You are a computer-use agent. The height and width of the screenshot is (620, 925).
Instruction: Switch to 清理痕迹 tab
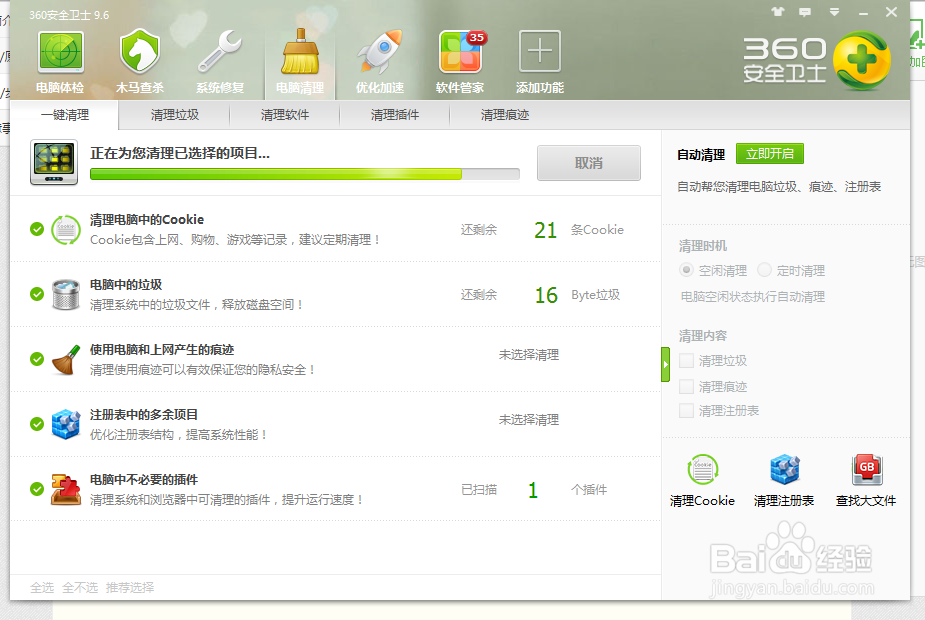coord(504,115)
